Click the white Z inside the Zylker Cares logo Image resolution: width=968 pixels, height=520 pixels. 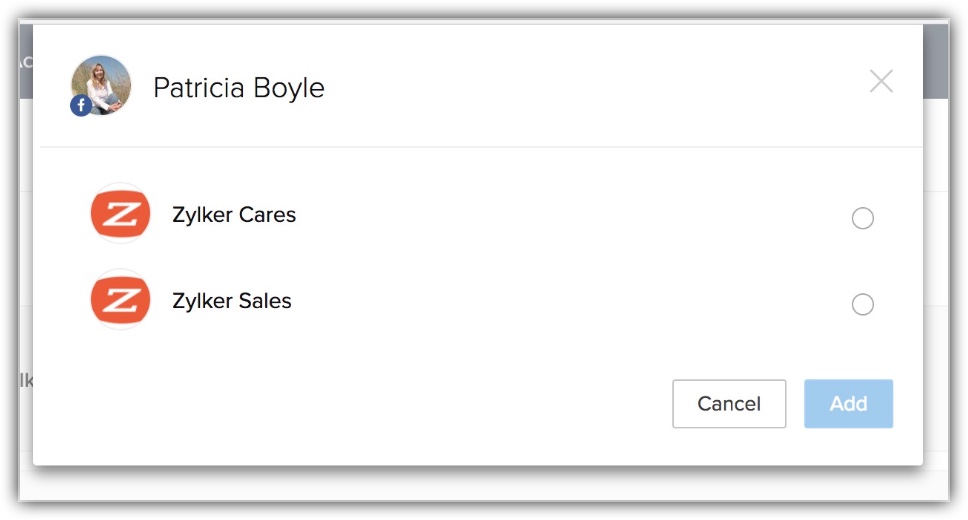point(120,214)
